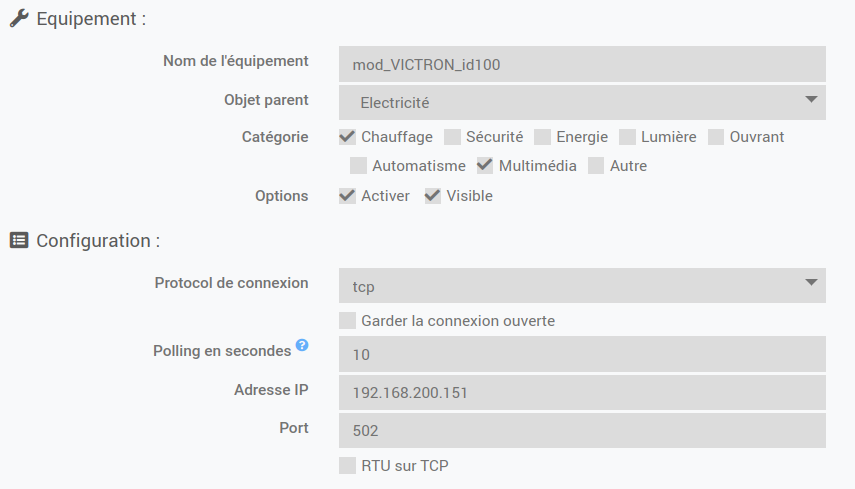
Task: Click the wrench icon beside Equipement
Action: pyautogui.click(x=18, y=19)
